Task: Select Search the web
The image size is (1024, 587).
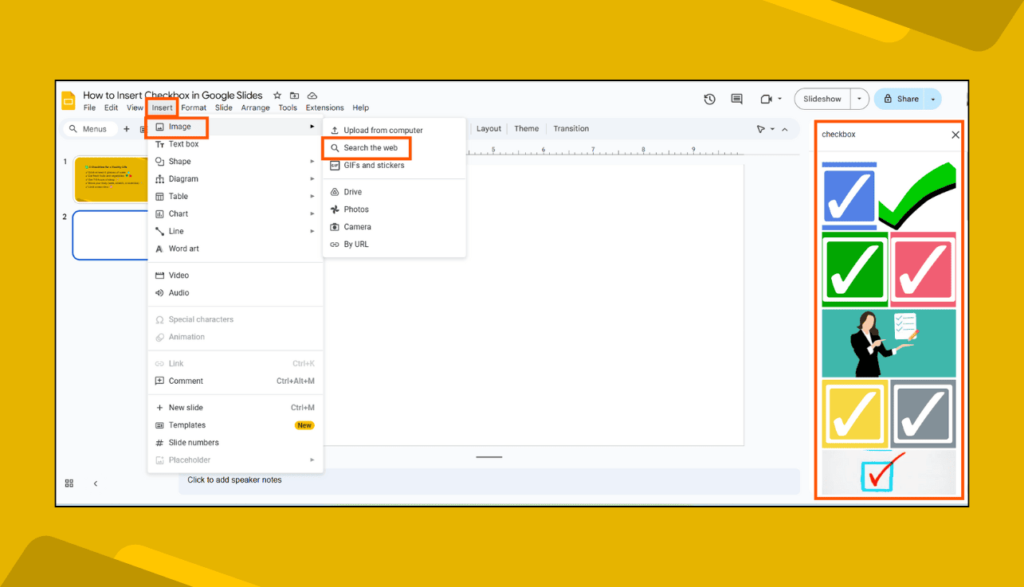Action: 394,148
